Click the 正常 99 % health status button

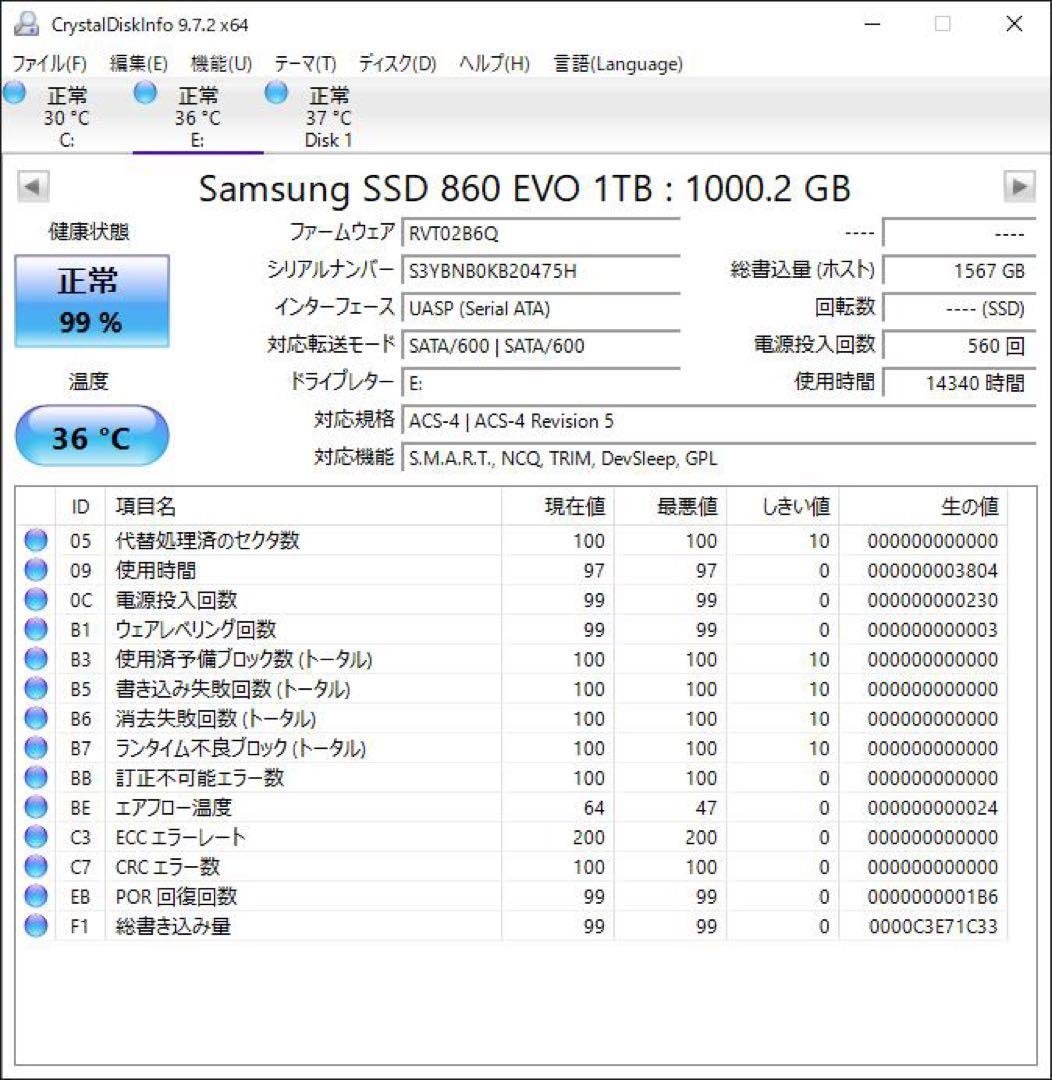[x=92, y=301]
